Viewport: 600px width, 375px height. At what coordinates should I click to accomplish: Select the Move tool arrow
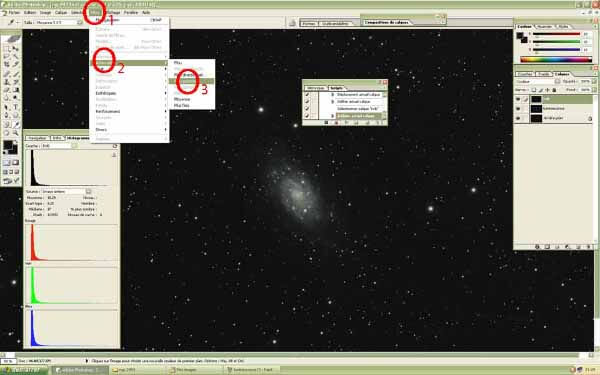(x=16, y=49)
